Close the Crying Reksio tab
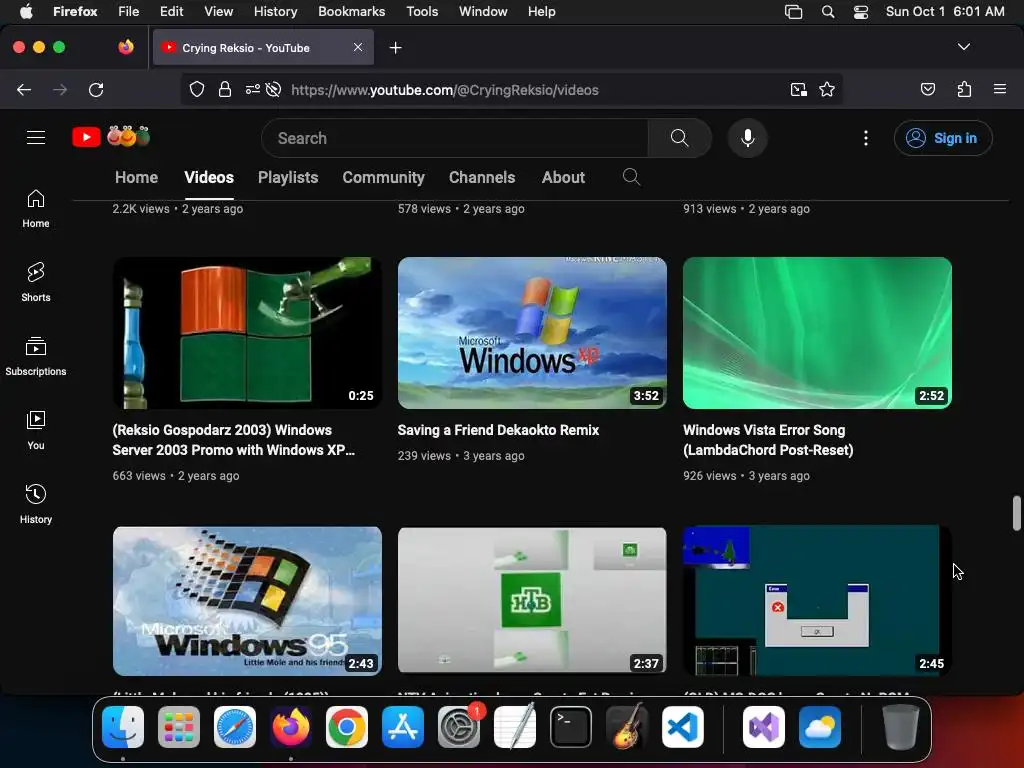This screenshot has width=1024, height=768. (358, 47)
